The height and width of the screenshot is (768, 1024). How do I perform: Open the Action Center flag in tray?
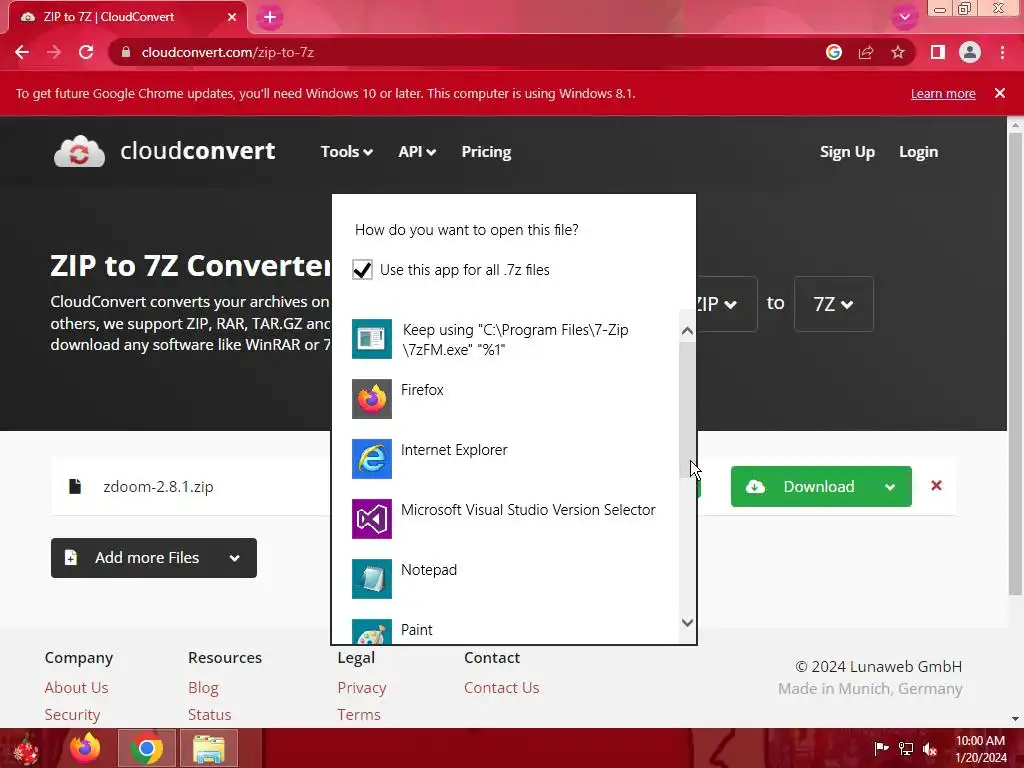pyautogui.click(x=881, y=749)
